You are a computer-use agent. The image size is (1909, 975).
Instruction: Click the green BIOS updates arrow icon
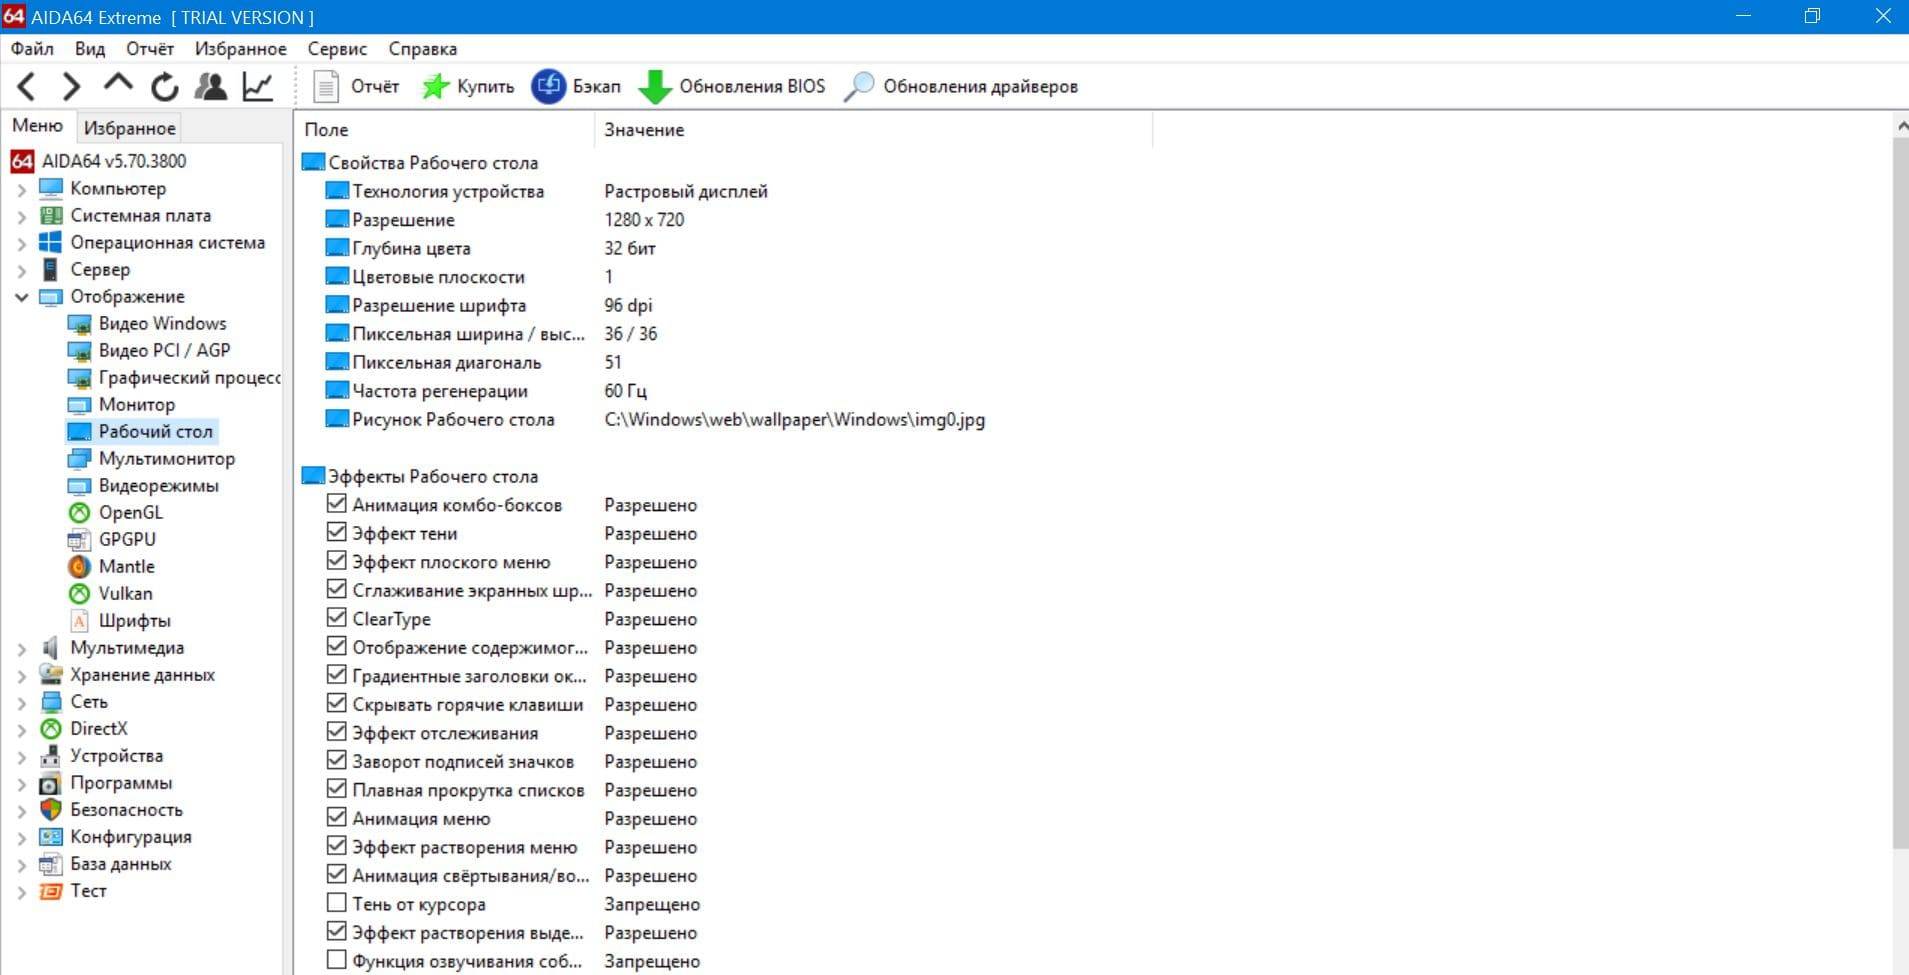655,87
